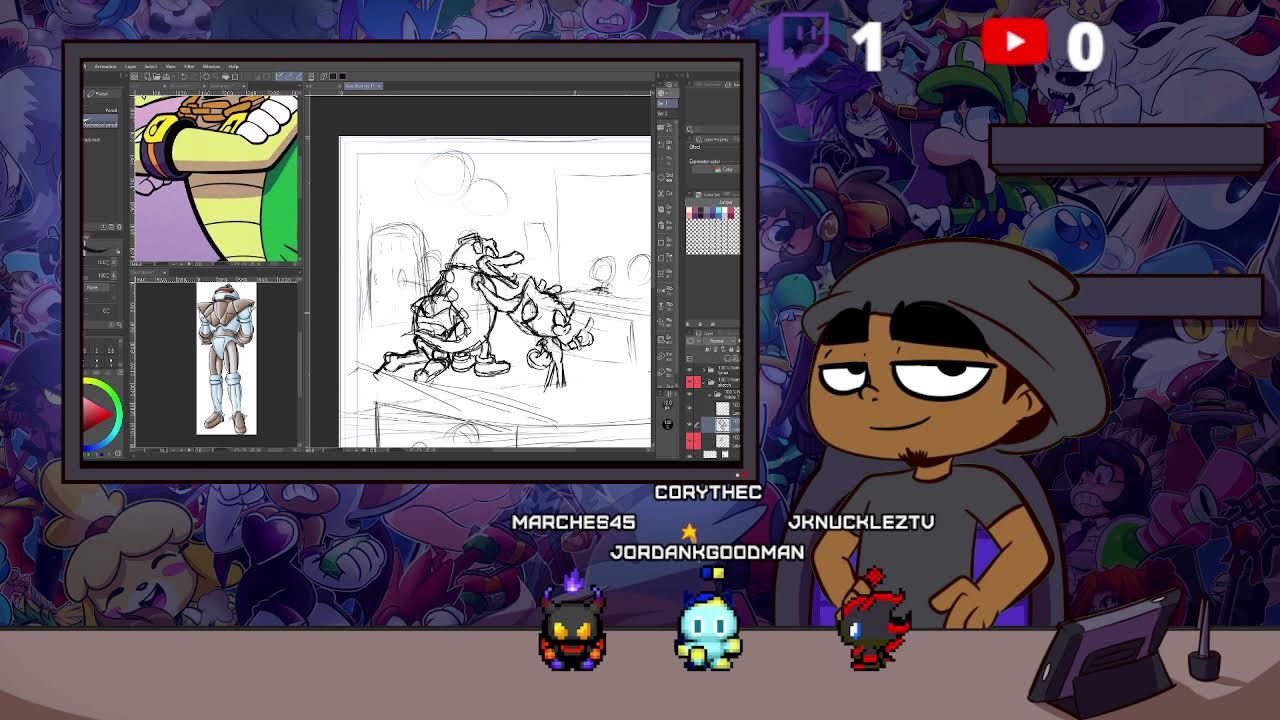This screenshot has height=720, width=1280.
Task: Close the Sea Bot canvas tab
Action: (x=380, y=86)
